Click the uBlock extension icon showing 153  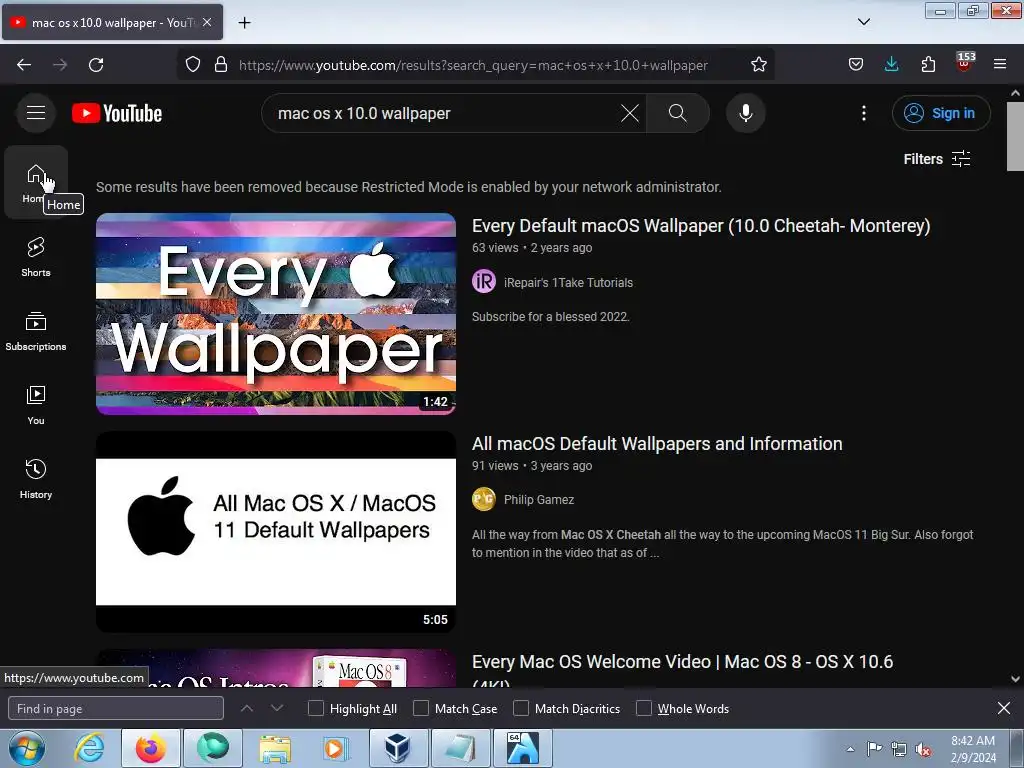pyautogui.click(x=964, y=63)
